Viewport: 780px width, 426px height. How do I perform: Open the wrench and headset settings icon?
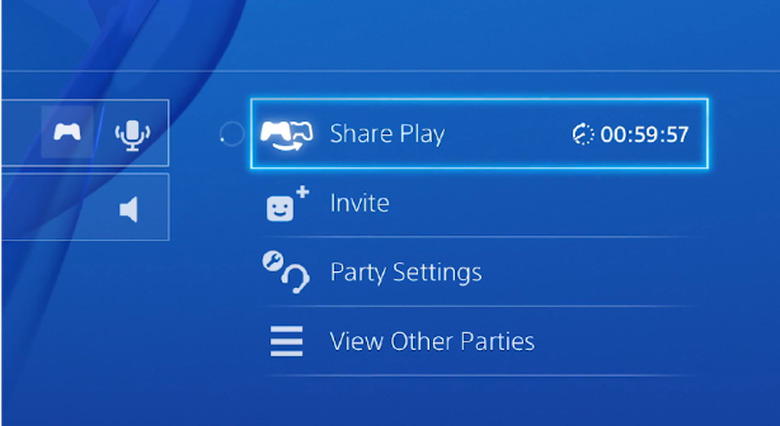286,272
